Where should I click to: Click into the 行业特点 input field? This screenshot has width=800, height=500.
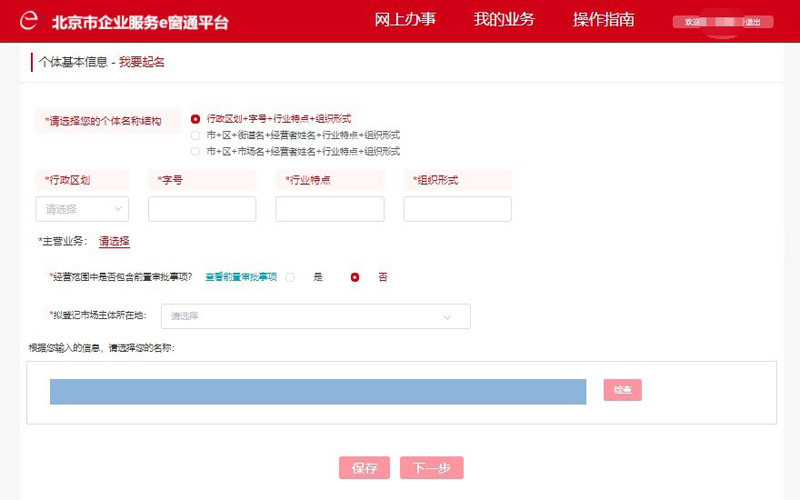point(330,209)
